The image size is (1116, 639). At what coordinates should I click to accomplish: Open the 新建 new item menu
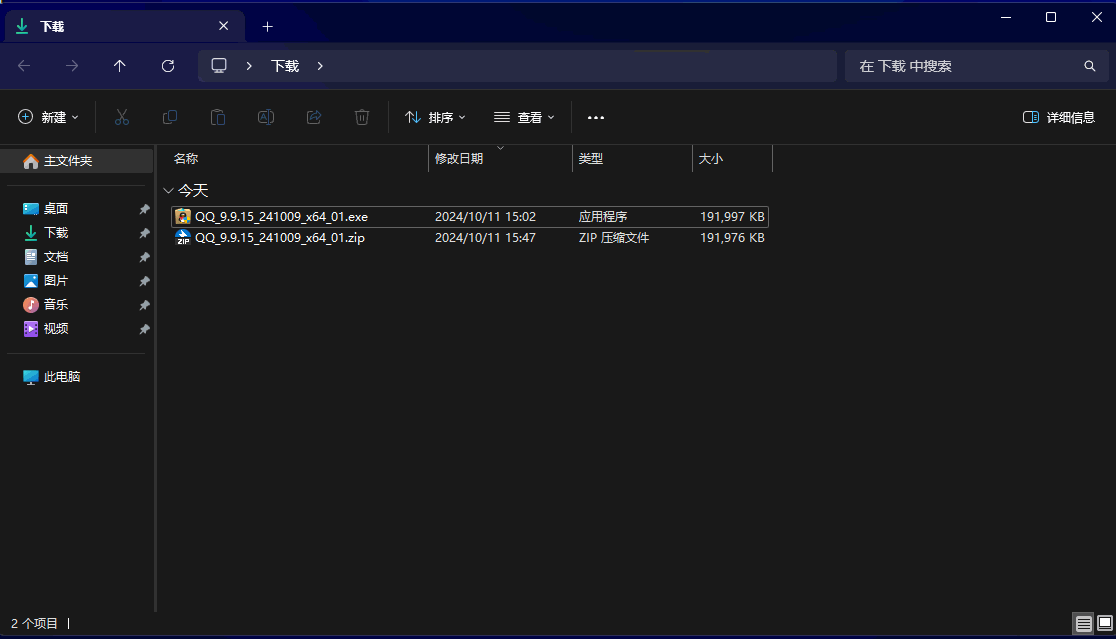click(x=48, y=117)
